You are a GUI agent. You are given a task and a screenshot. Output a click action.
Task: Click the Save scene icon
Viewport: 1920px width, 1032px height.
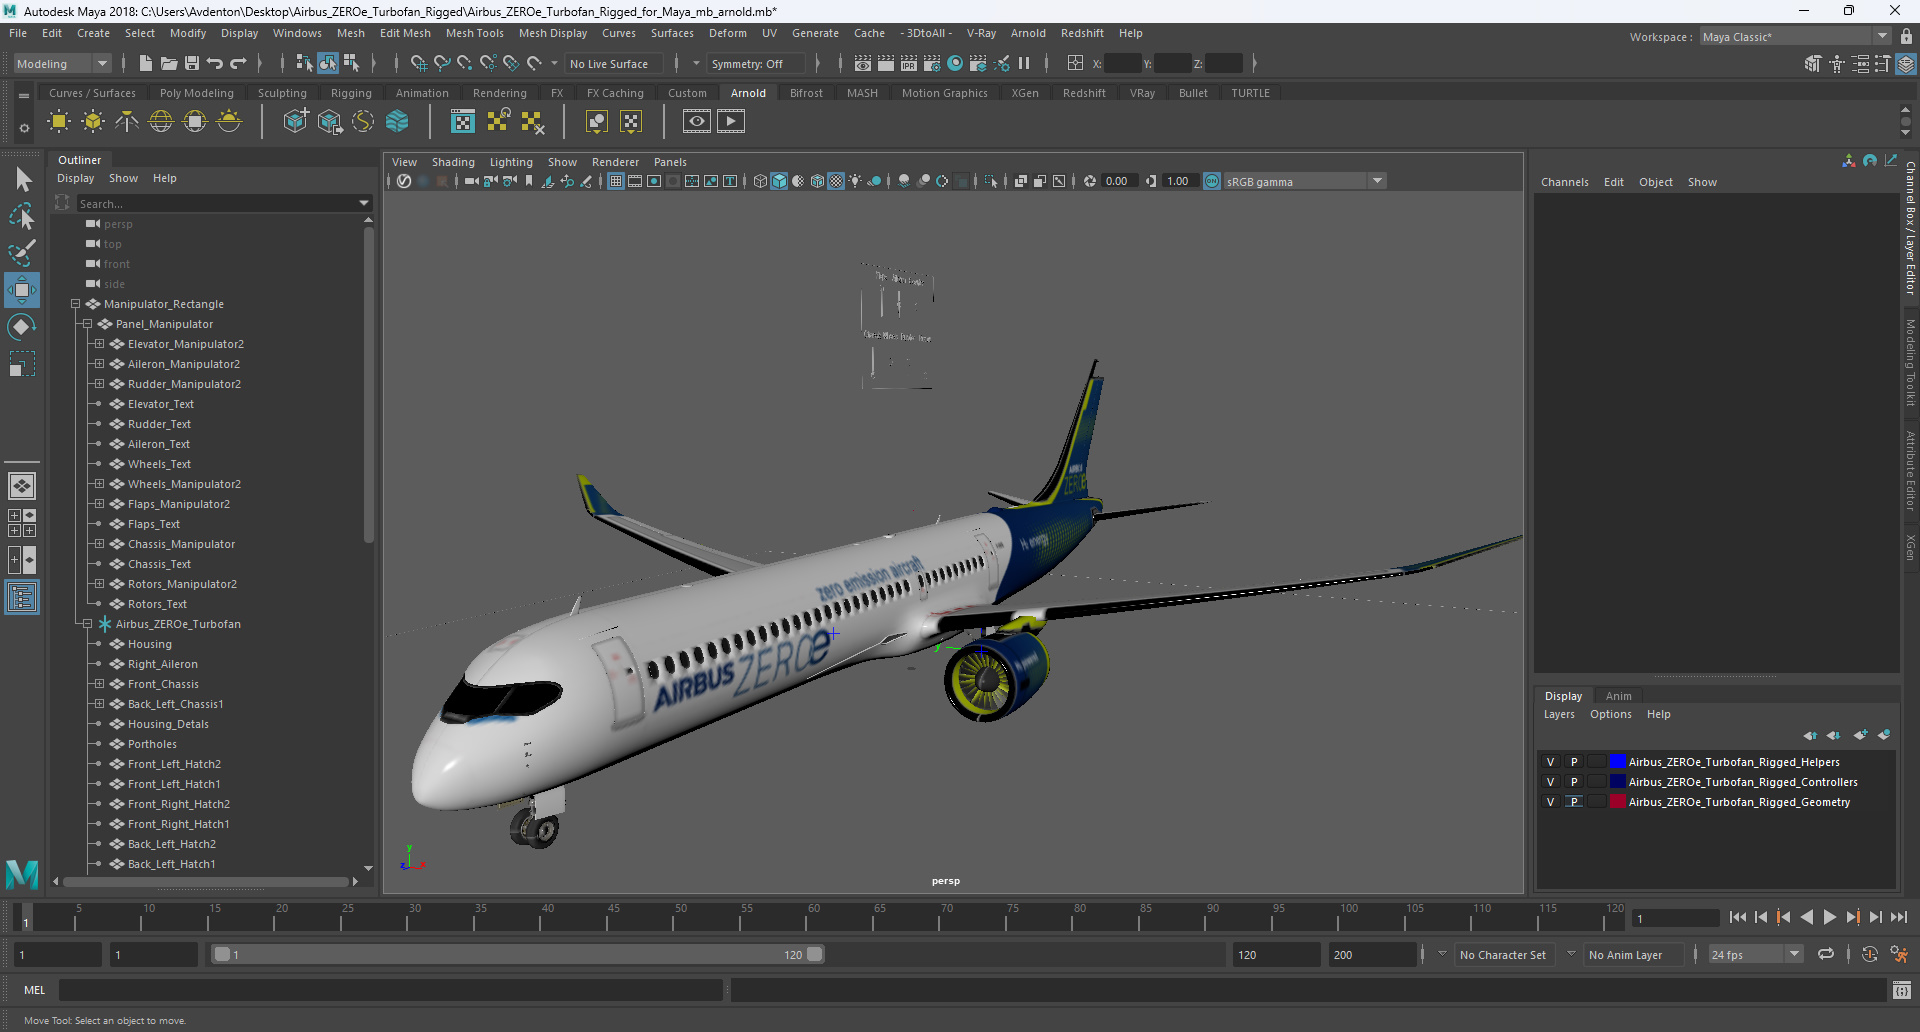[192, 63]
